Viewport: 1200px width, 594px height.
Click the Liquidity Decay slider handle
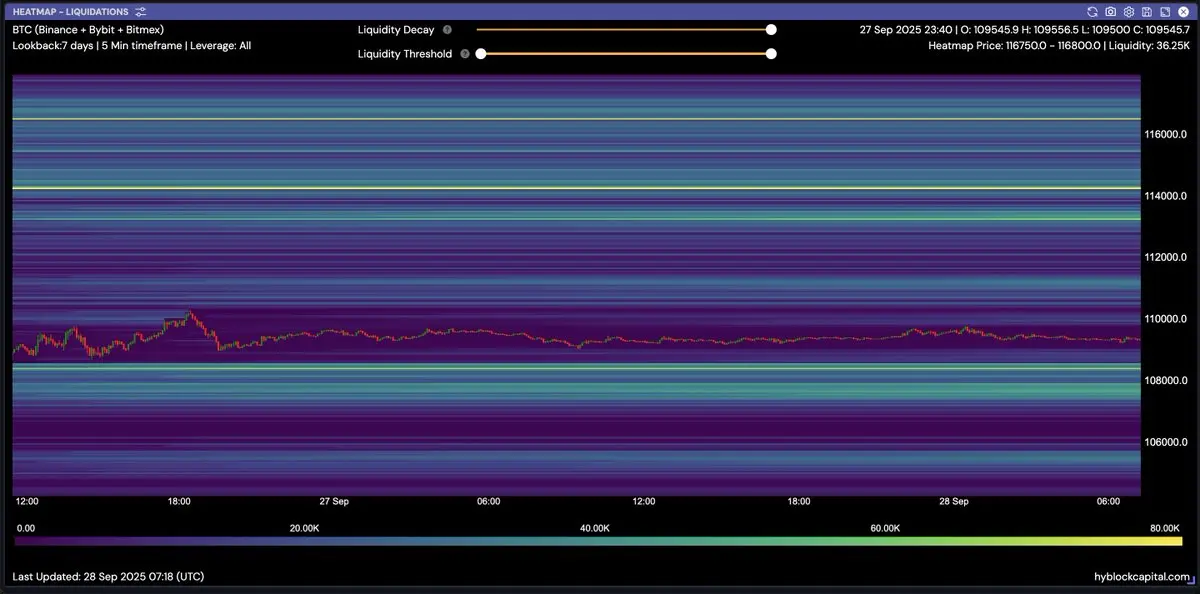pos(771,30)
